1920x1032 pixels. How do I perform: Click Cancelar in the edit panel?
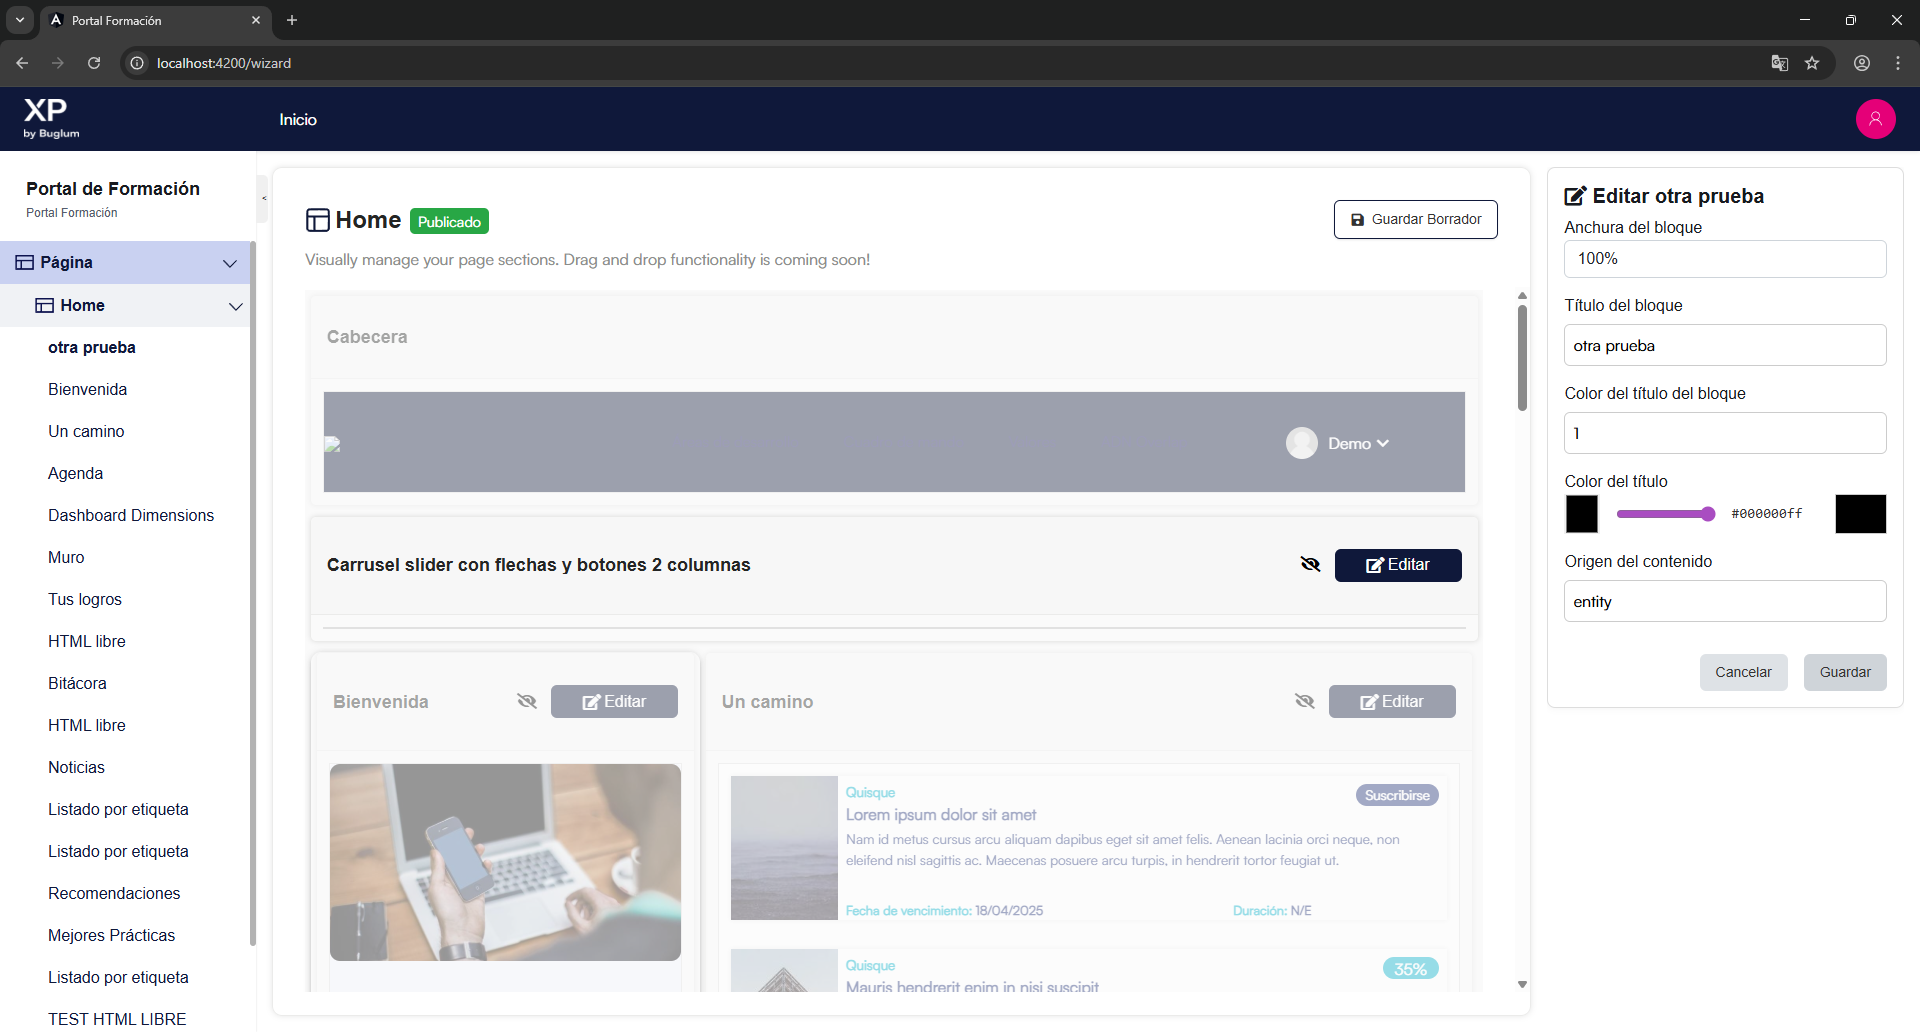(x=1743, y=672)
